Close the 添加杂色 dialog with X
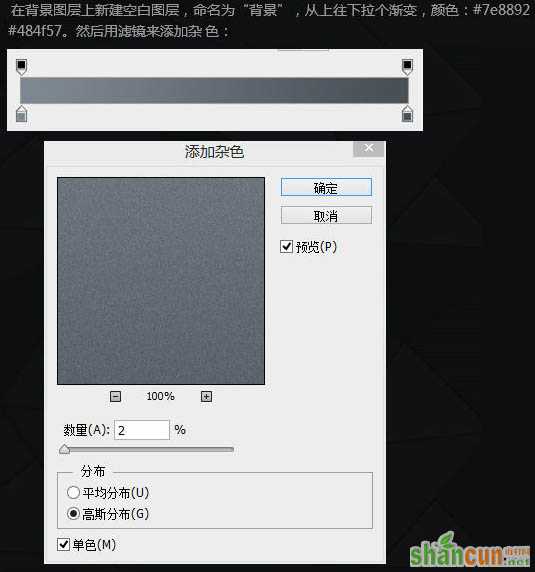 point(369,148)
